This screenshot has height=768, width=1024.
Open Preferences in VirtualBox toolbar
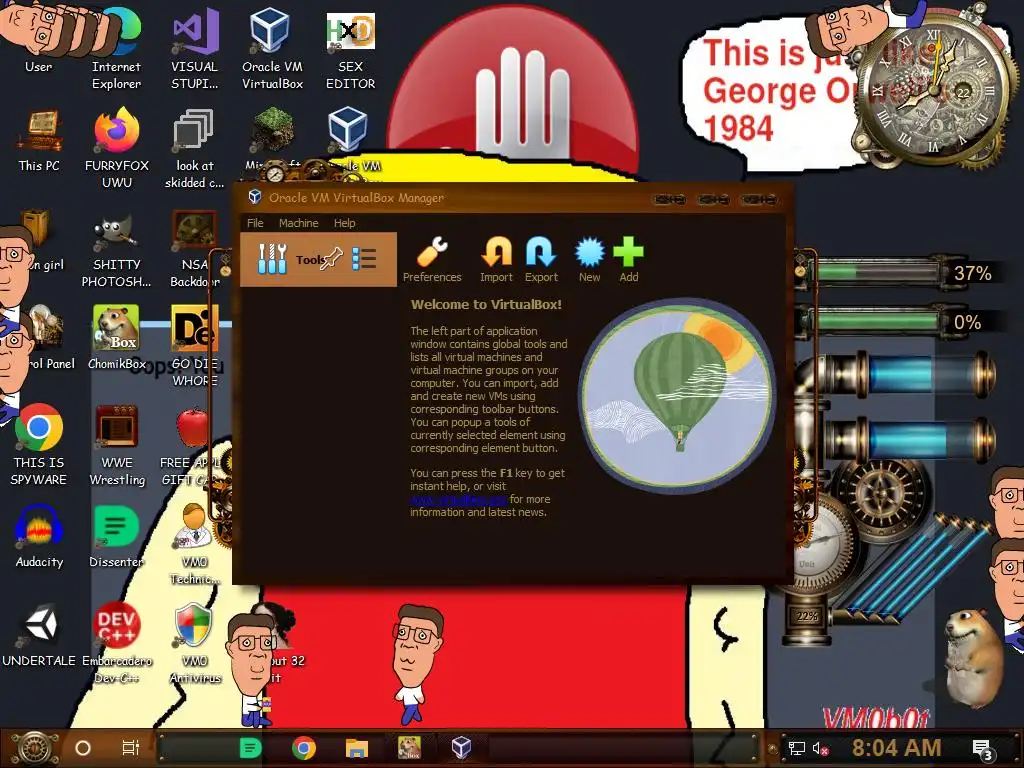(x=432, y=259)
